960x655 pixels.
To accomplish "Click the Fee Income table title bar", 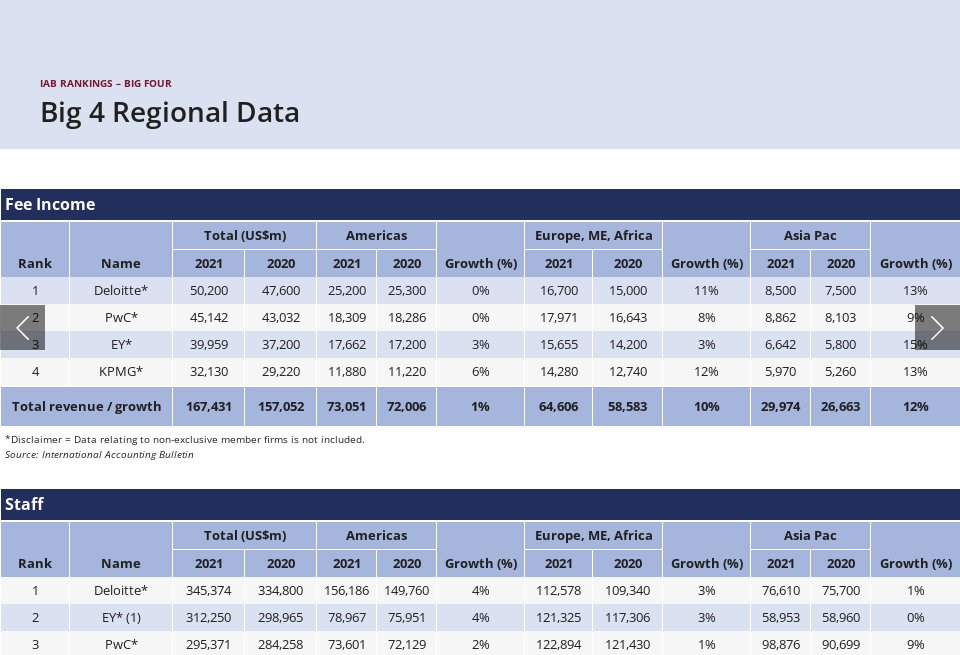I will 480,204.
